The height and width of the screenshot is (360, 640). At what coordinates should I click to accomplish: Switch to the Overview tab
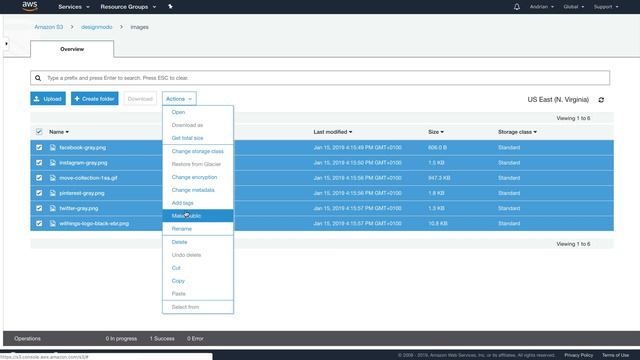[72, 49]
